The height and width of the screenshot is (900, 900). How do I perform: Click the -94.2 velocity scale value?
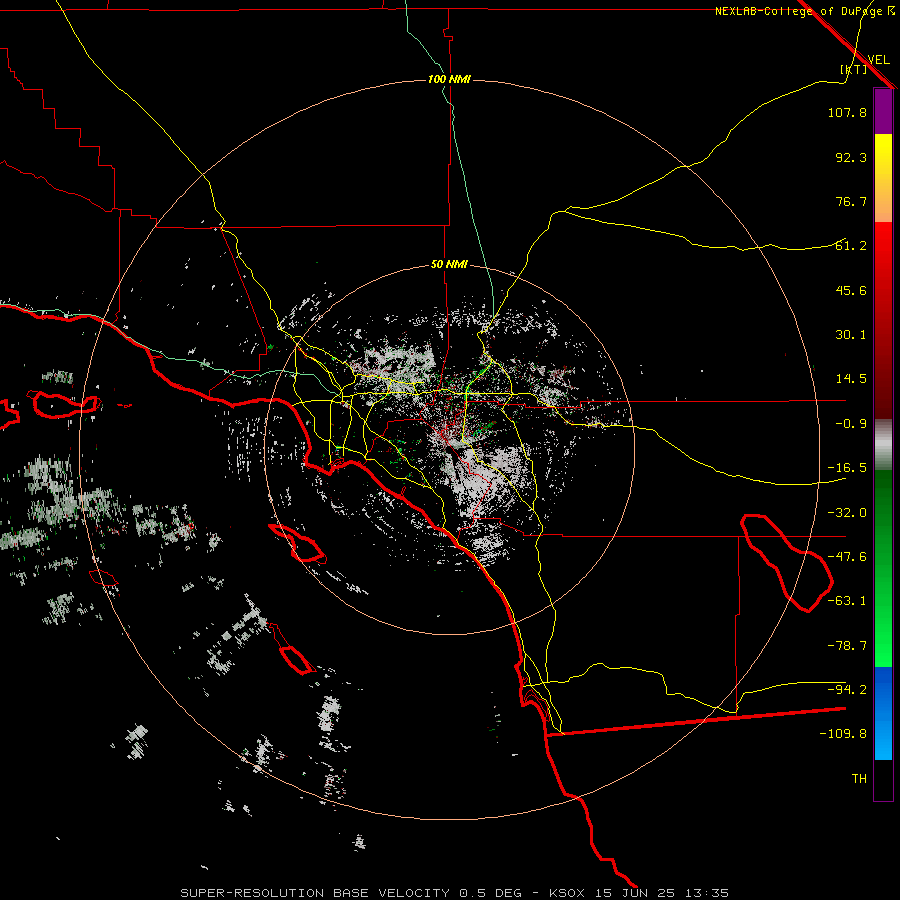tap(847, 690)
